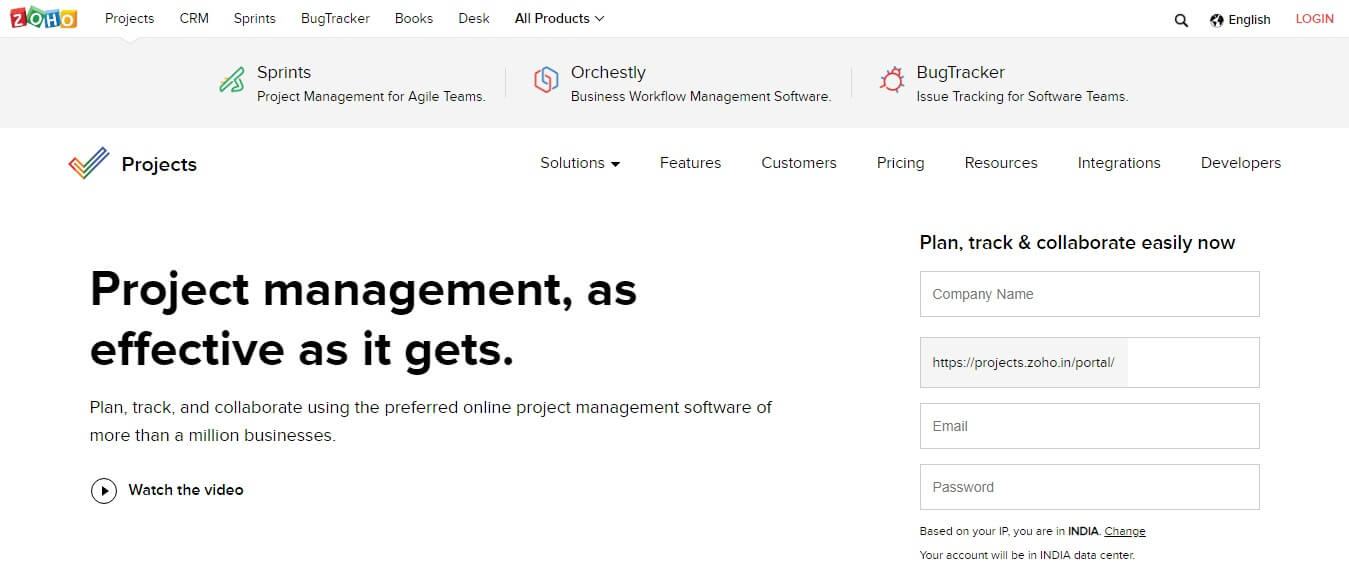Viewport: 1349px width, 569px height.
Task: Open CRM in the top bar
Action: (194, 18)
